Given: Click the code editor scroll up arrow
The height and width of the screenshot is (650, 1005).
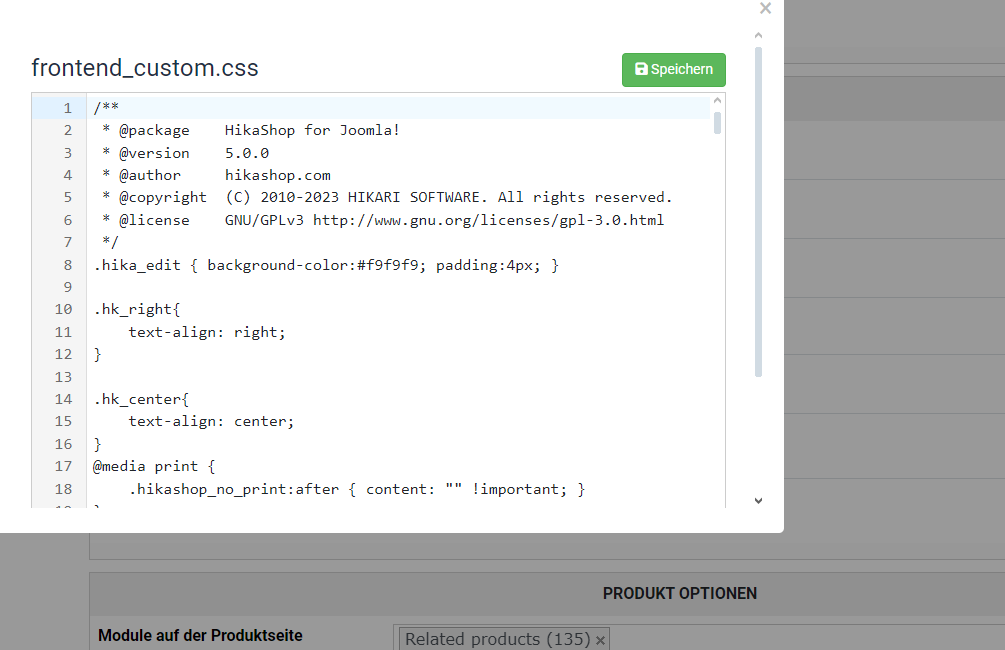Looking at the screenshot, I should [717, 101].
